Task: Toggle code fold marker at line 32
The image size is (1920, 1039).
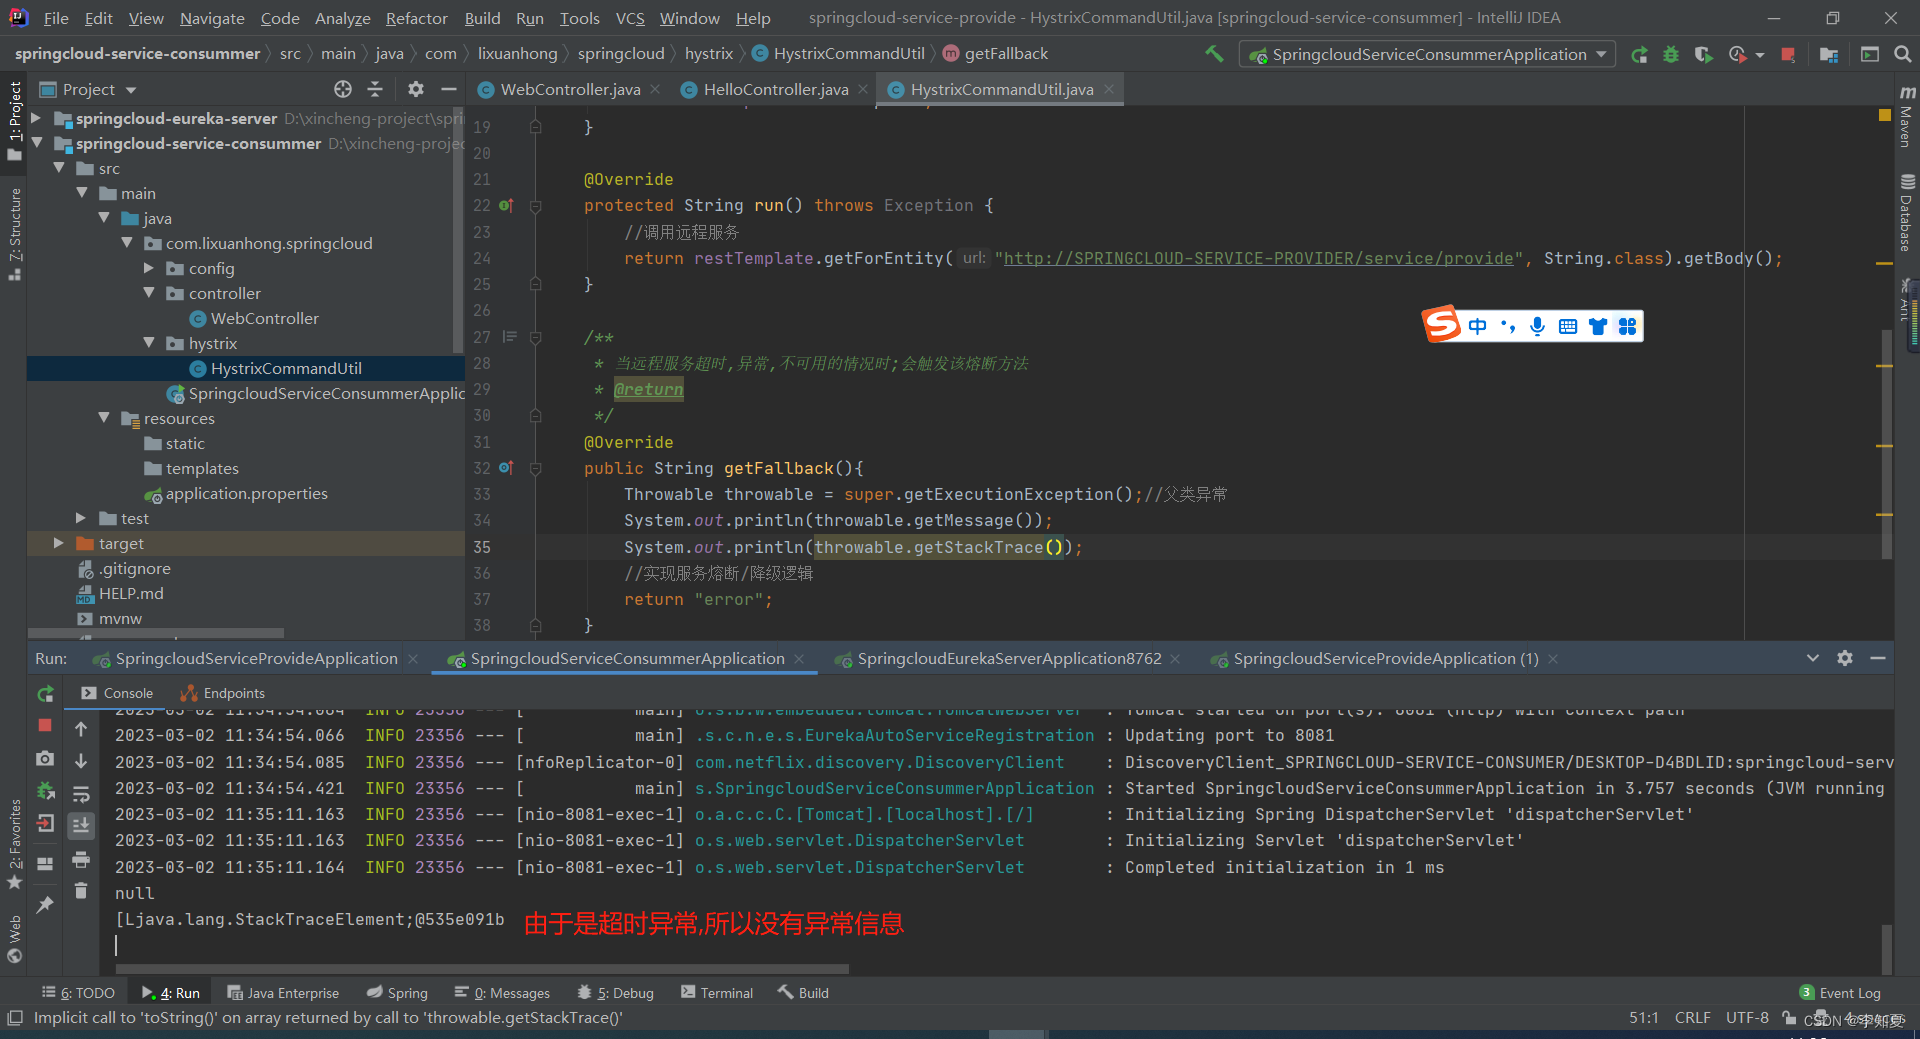Action: 536,469
